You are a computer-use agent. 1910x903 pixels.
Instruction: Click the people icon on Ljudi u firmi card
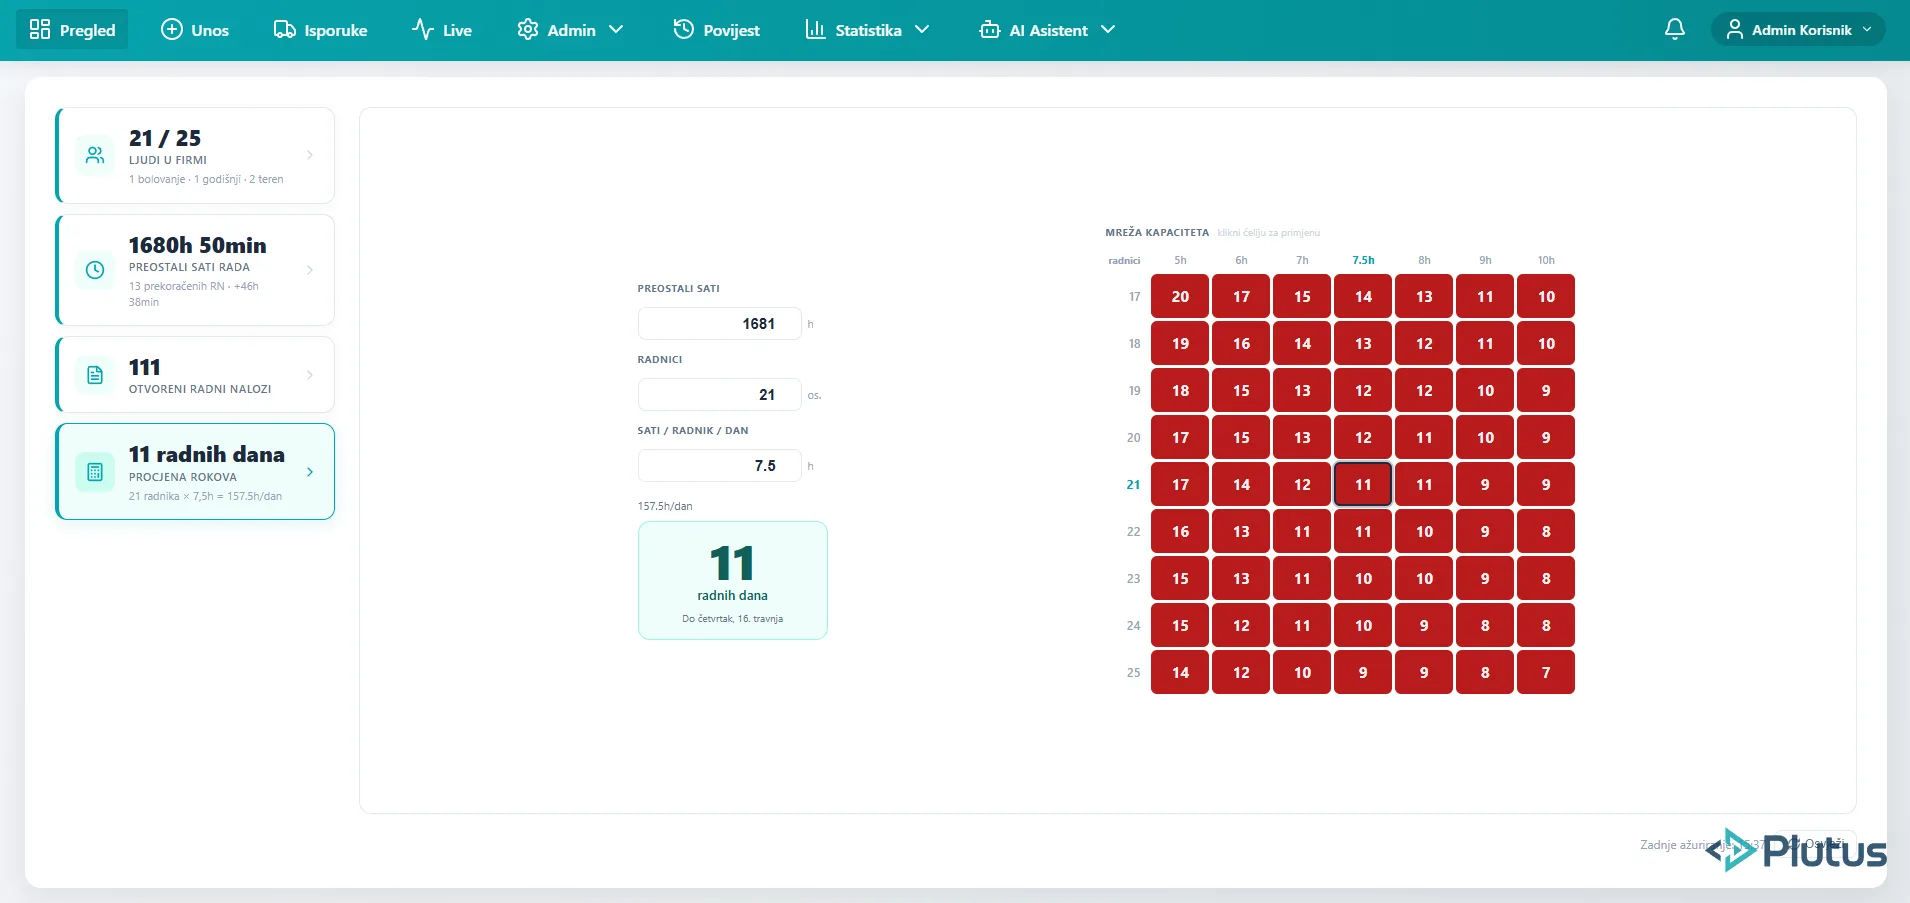[x=95, y=155]
